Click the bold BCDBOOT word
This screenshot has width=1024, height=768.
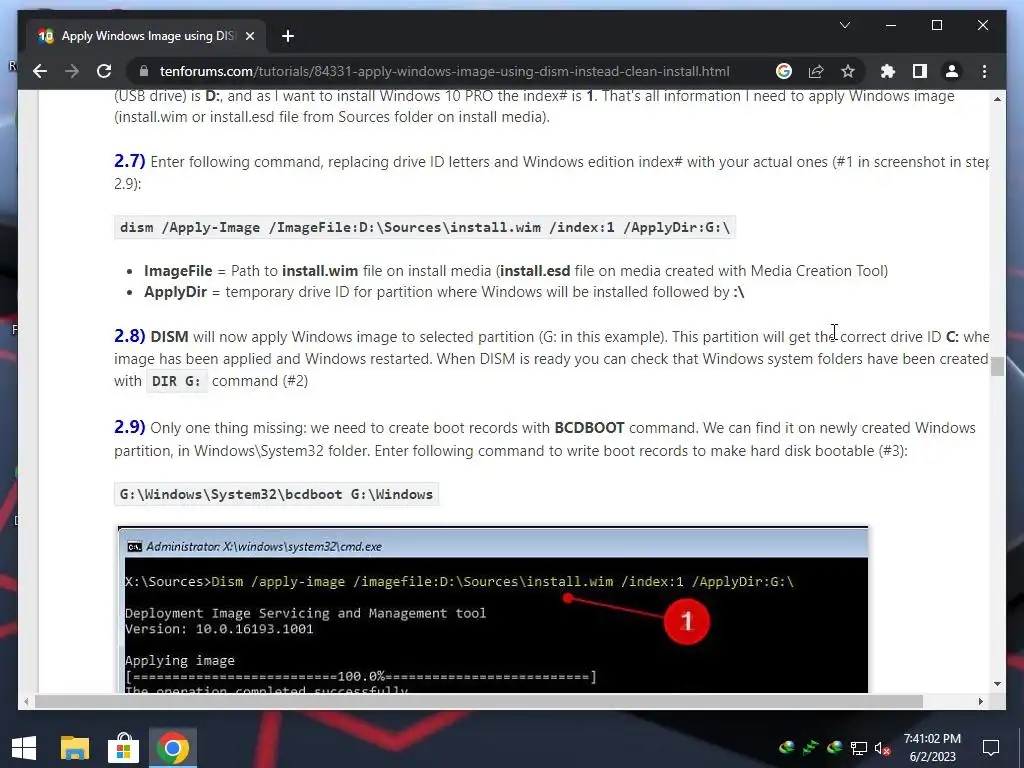click(x=589, y=428)
